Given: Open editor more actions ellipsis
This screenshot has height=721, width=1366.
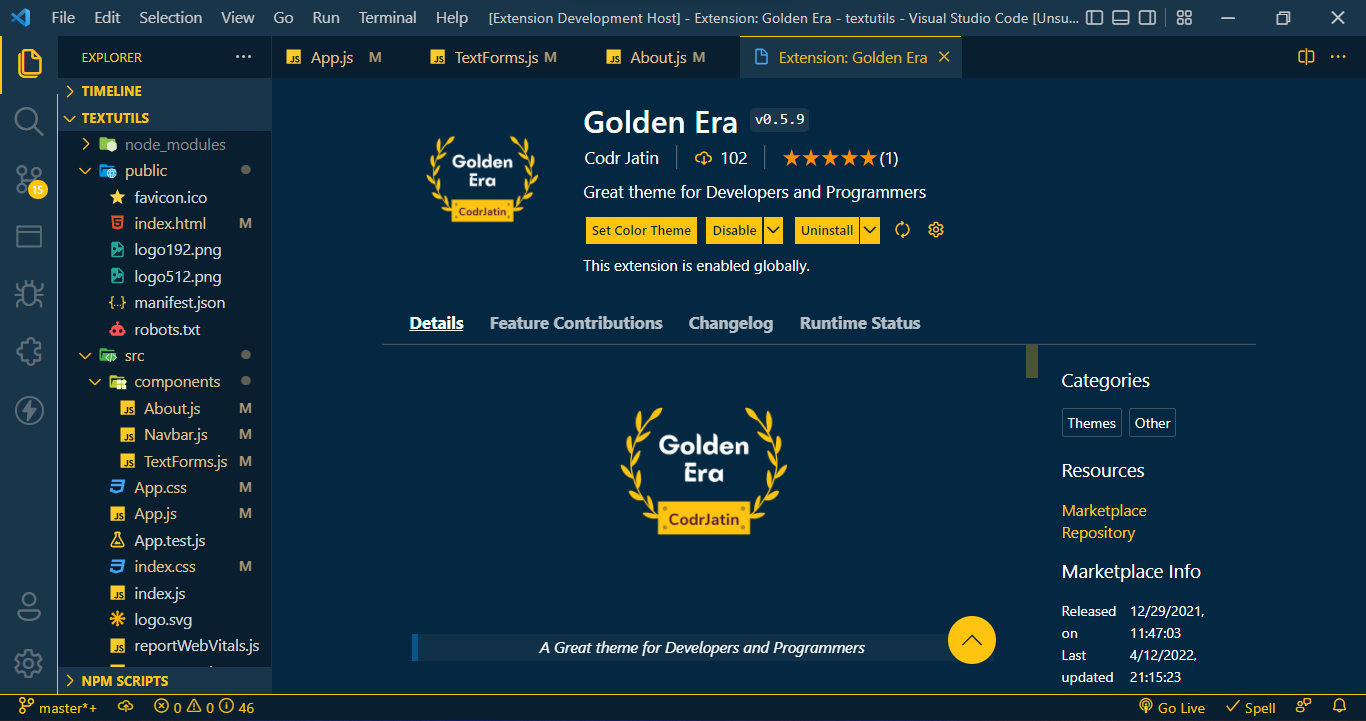Looking at the screenshot, I should [1338, 57].
